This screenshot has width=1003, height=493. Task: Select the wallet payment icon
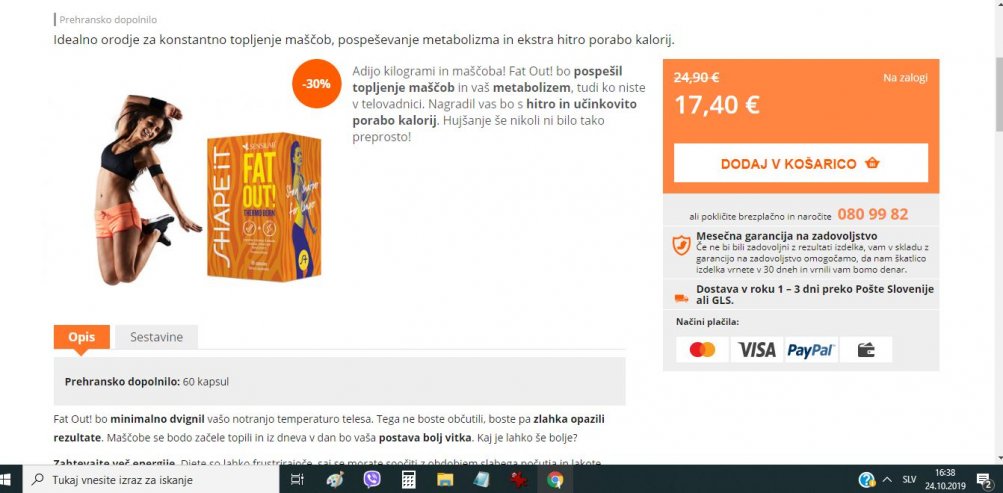(865, 350)
